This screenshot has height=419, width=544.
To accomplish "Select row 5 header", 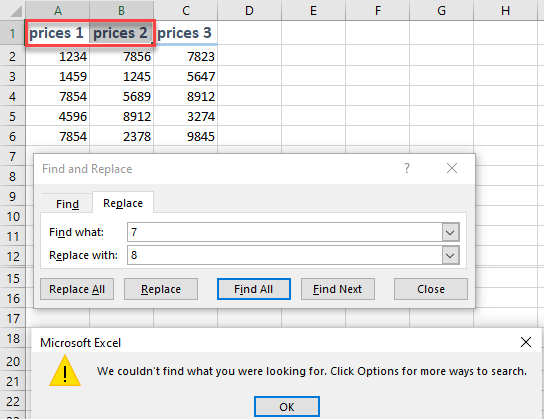I will coord(12,116).
